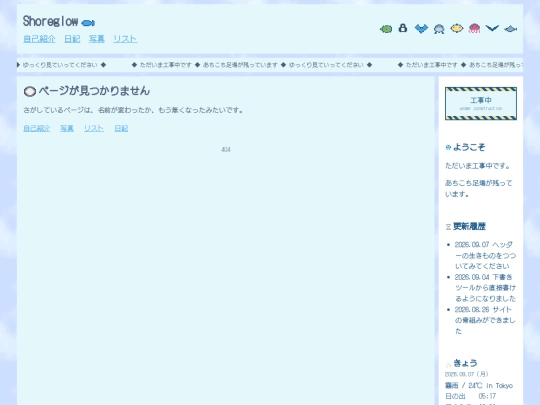Click the 更新履歴 sidebar heading

coord(469,227)
